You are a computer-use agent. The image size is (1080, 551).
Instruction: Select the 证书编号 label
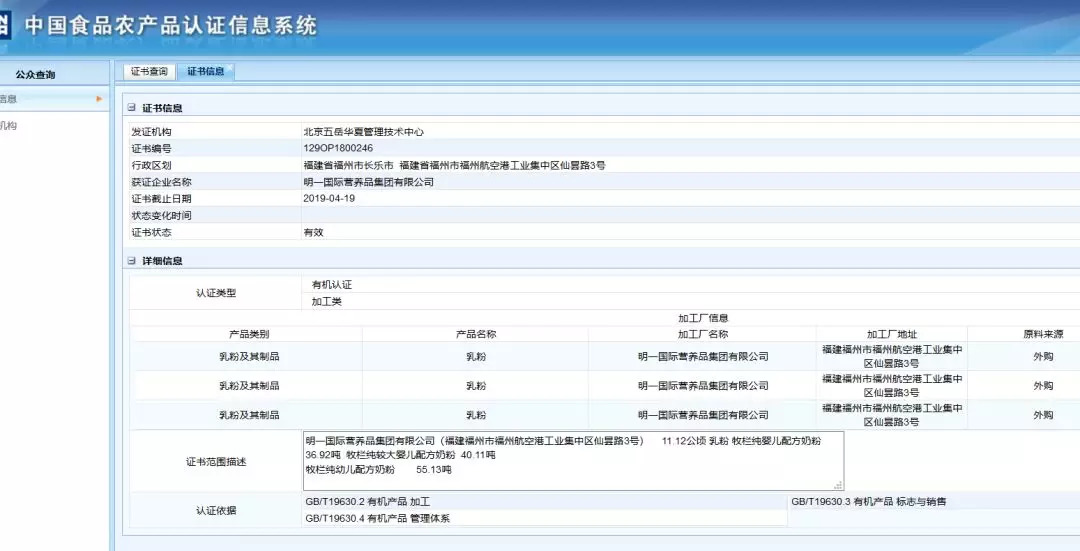pyautogui.click(x=152, y=148)
